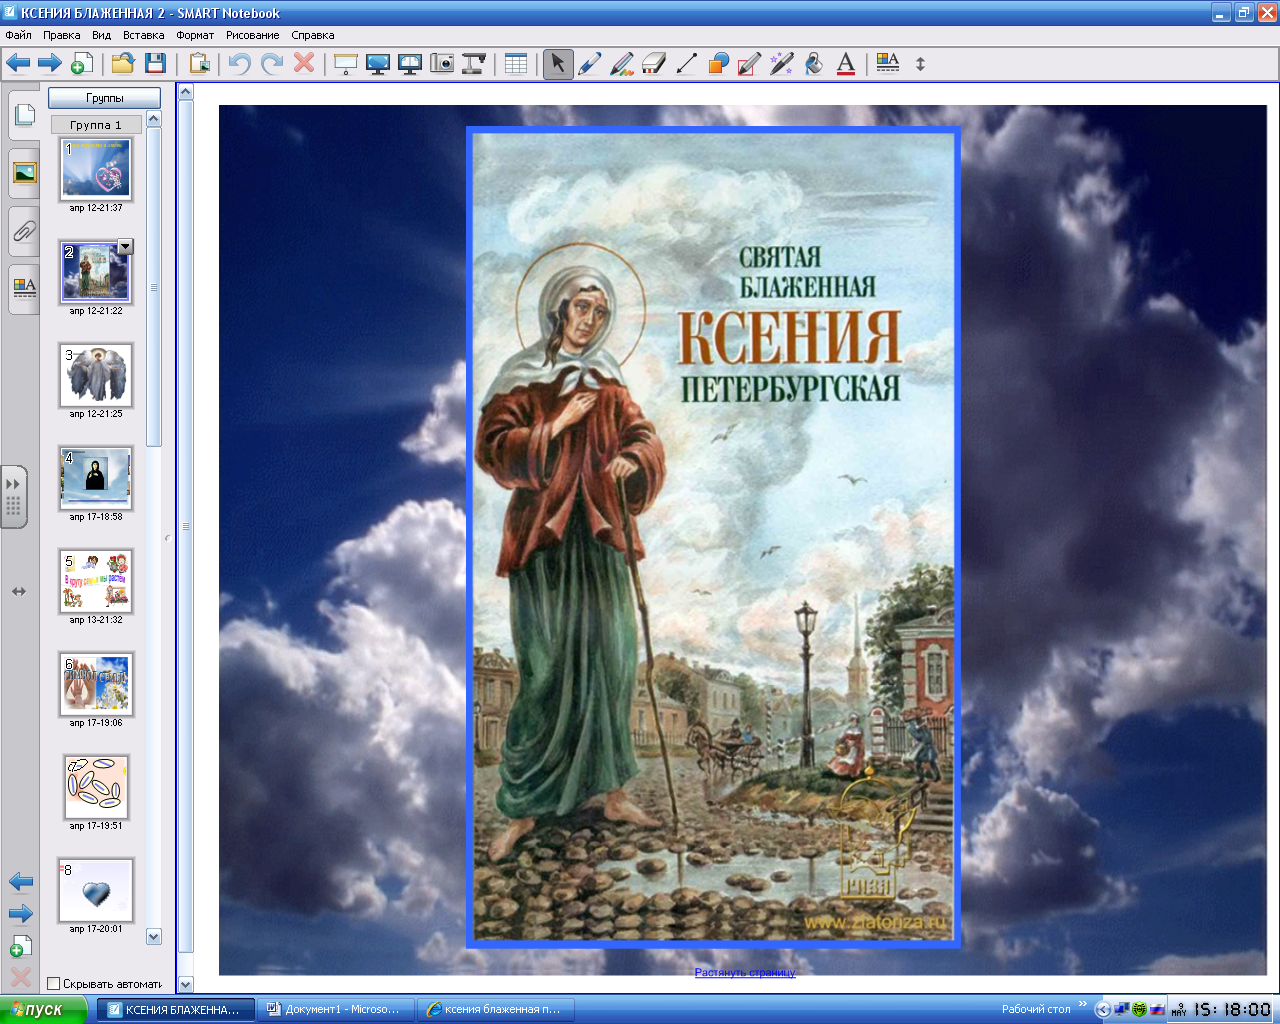Select page 8 heart thumbnail
This screenshot has height=1024, width=1280.
point(96,890)
